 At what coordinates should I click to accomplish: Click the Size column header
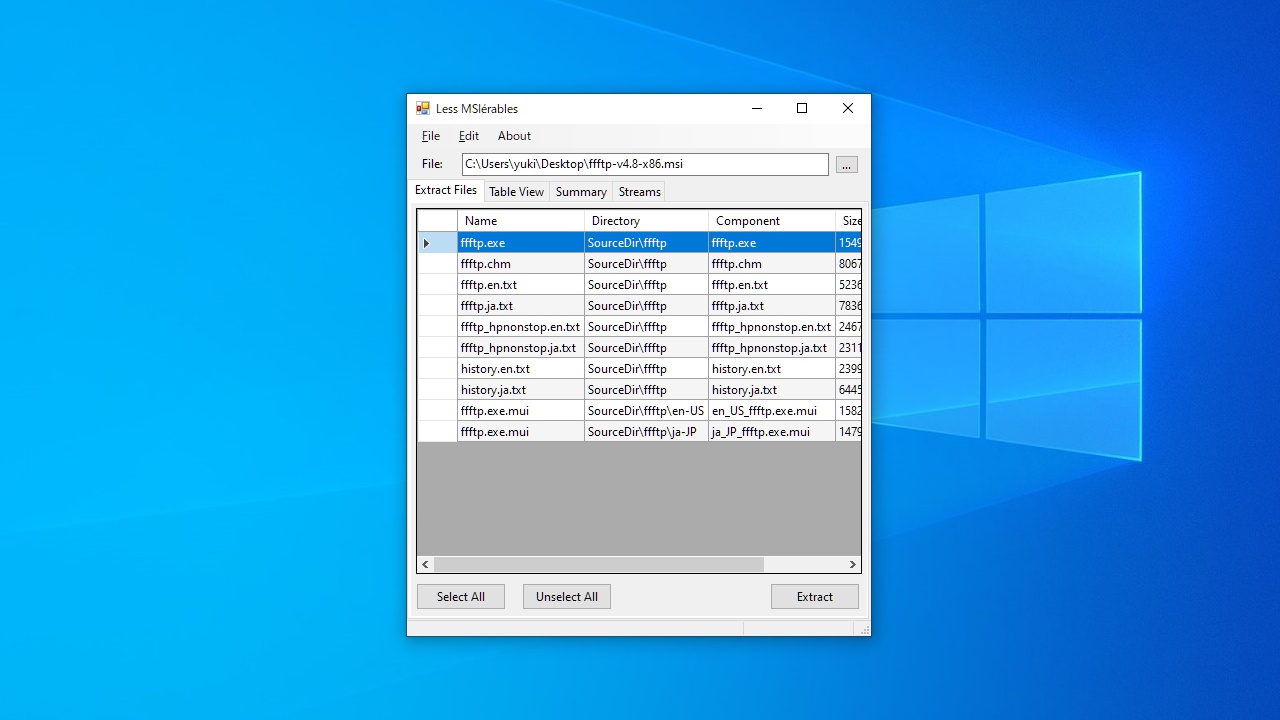849,221
